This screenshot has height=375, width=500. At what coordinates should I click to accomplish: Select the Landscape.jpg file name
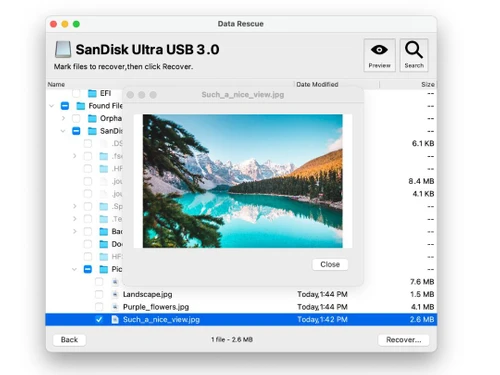[148, 294]
